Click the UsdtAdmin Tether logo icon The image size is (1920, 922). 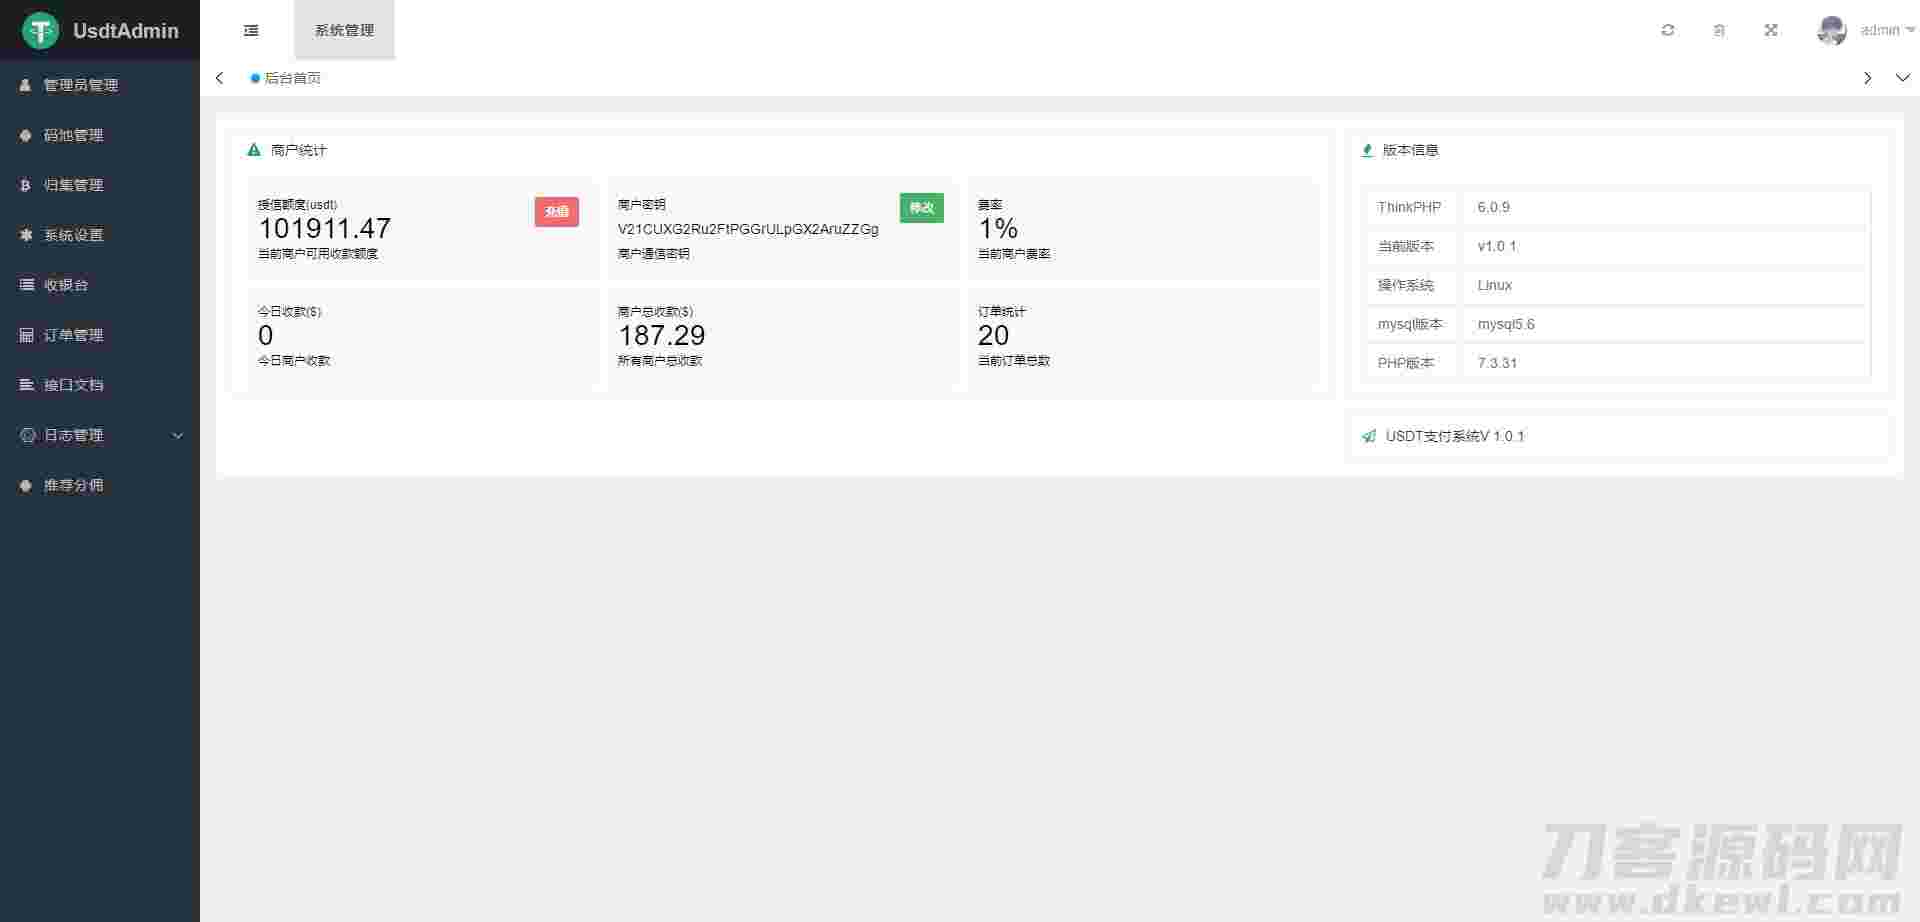41,30
